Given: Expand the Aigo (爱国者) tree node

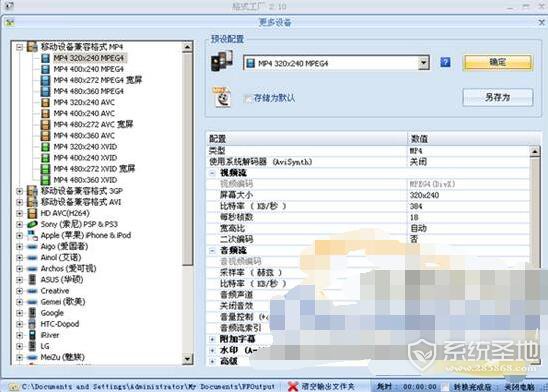Looking at the screenshot, I should 20,247.
